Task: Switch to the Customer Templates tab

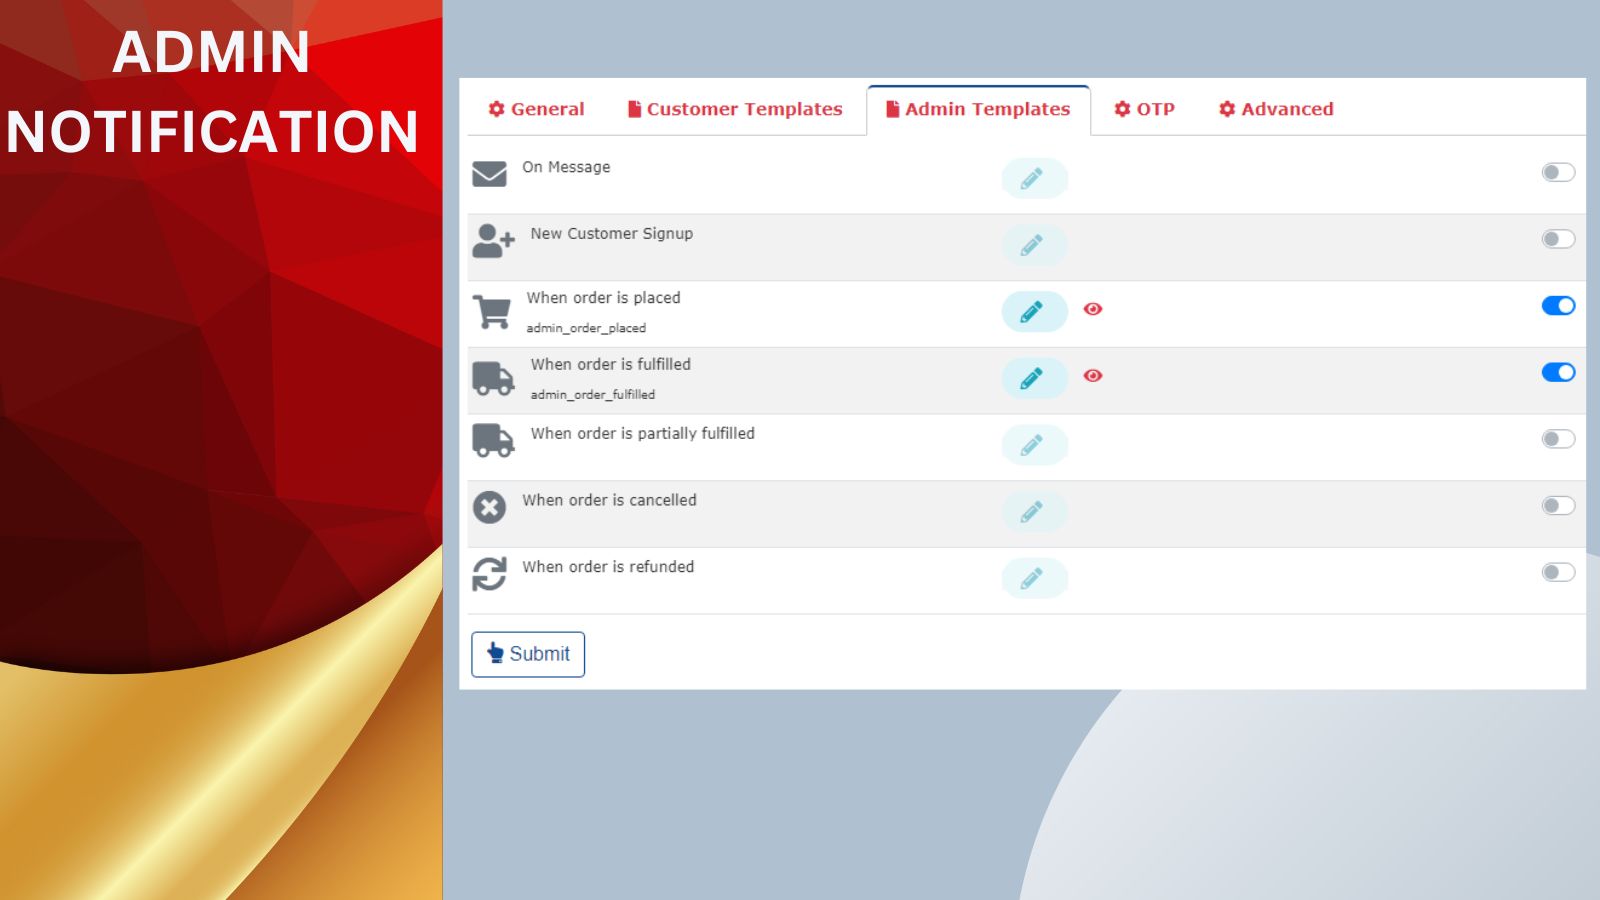Action: 735,109
